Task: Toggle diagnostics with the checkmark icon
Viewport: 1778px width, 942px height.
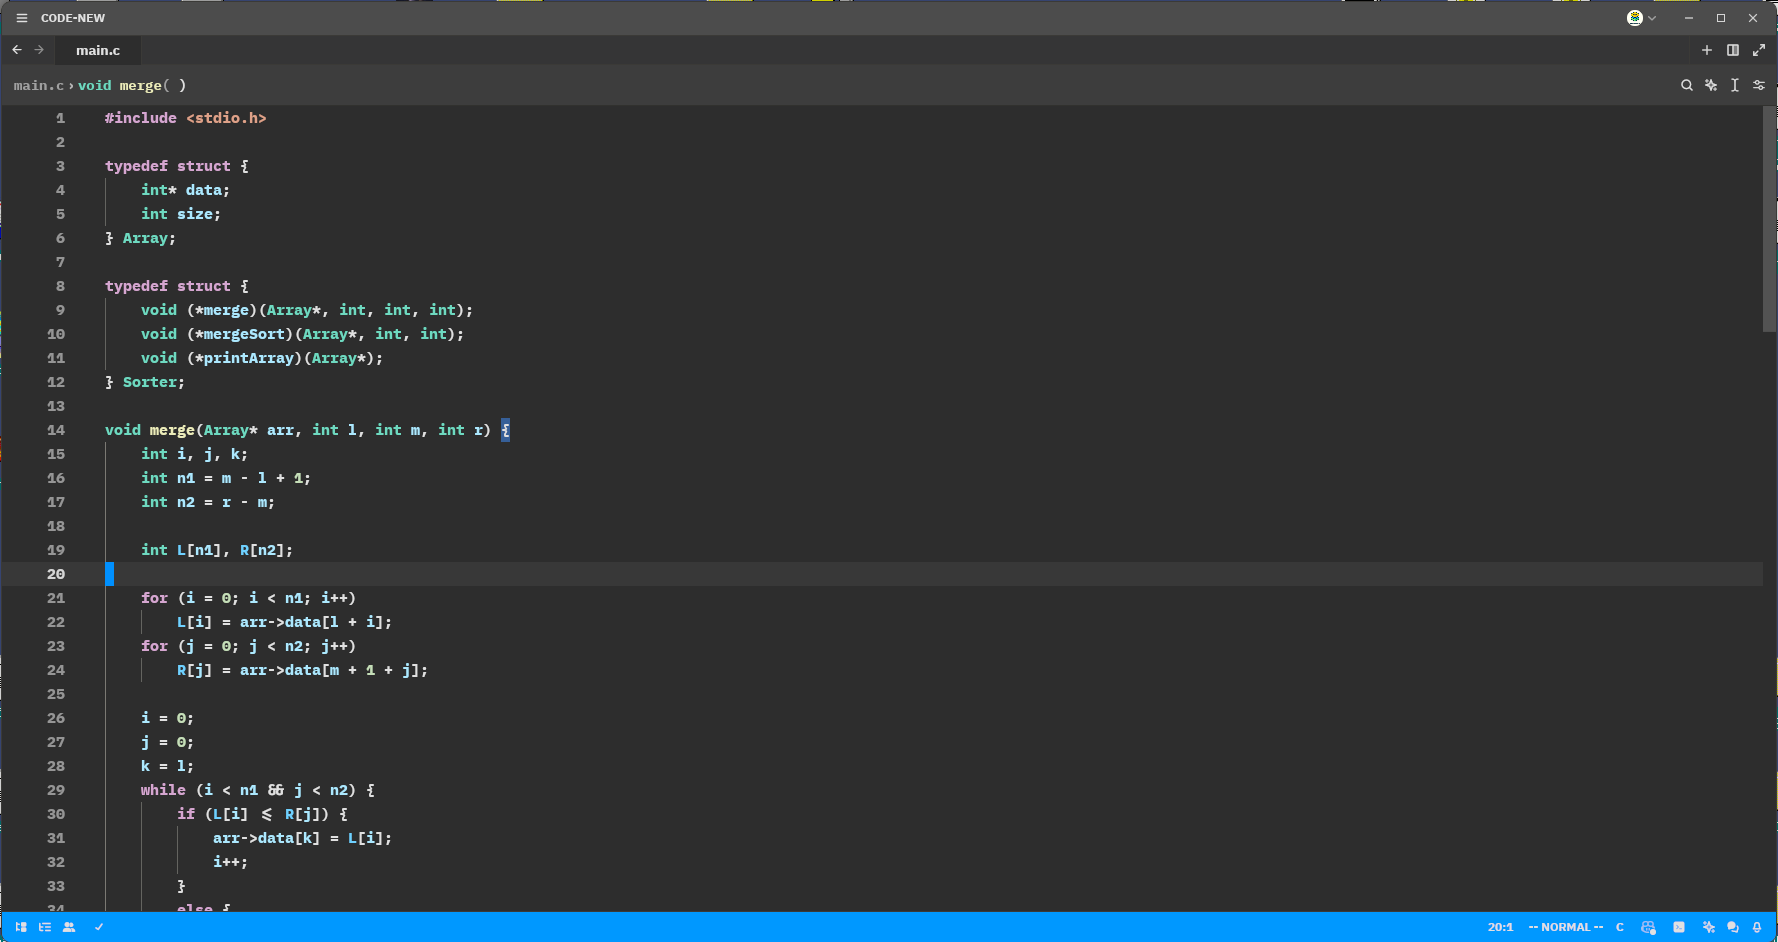Action: click(x=99, y=927)
